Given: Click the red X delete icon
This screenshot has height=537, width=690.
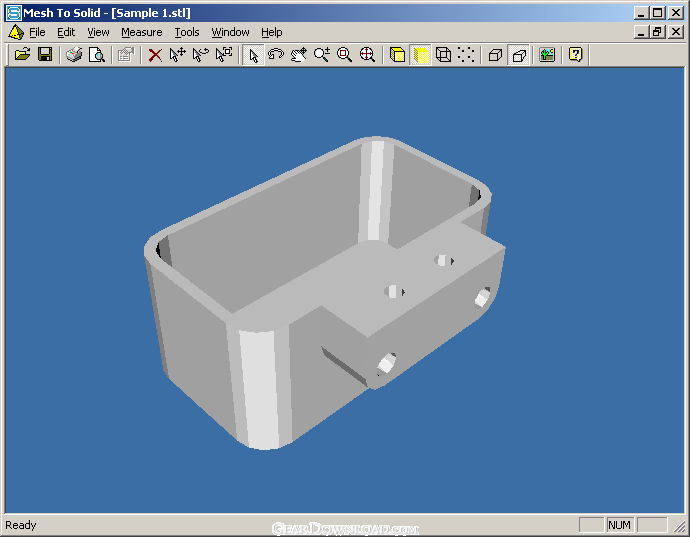Looking at the screenshot, I should tap(155, 55).
